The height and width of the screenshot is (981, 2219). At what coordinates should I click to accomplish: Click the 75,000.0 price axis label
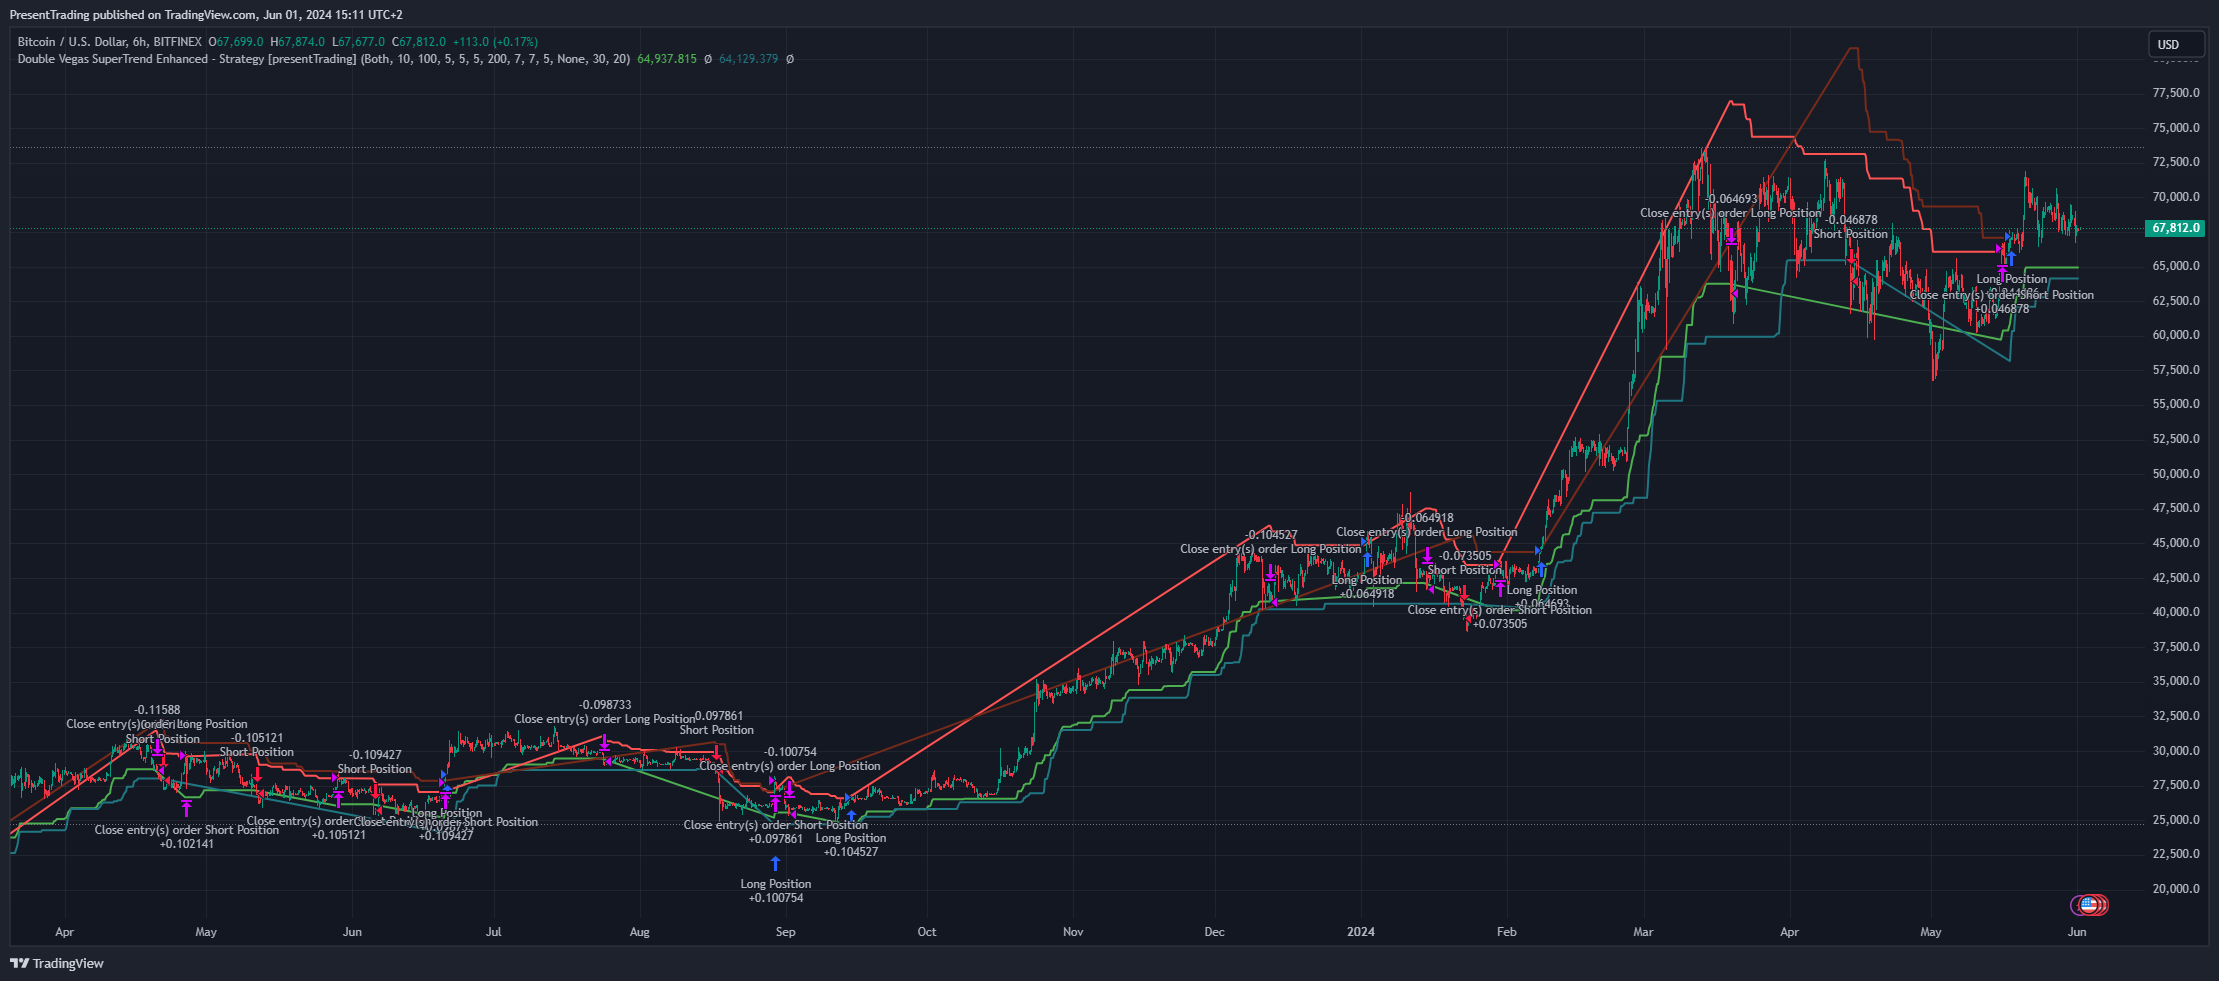[x=2176, y=128]
